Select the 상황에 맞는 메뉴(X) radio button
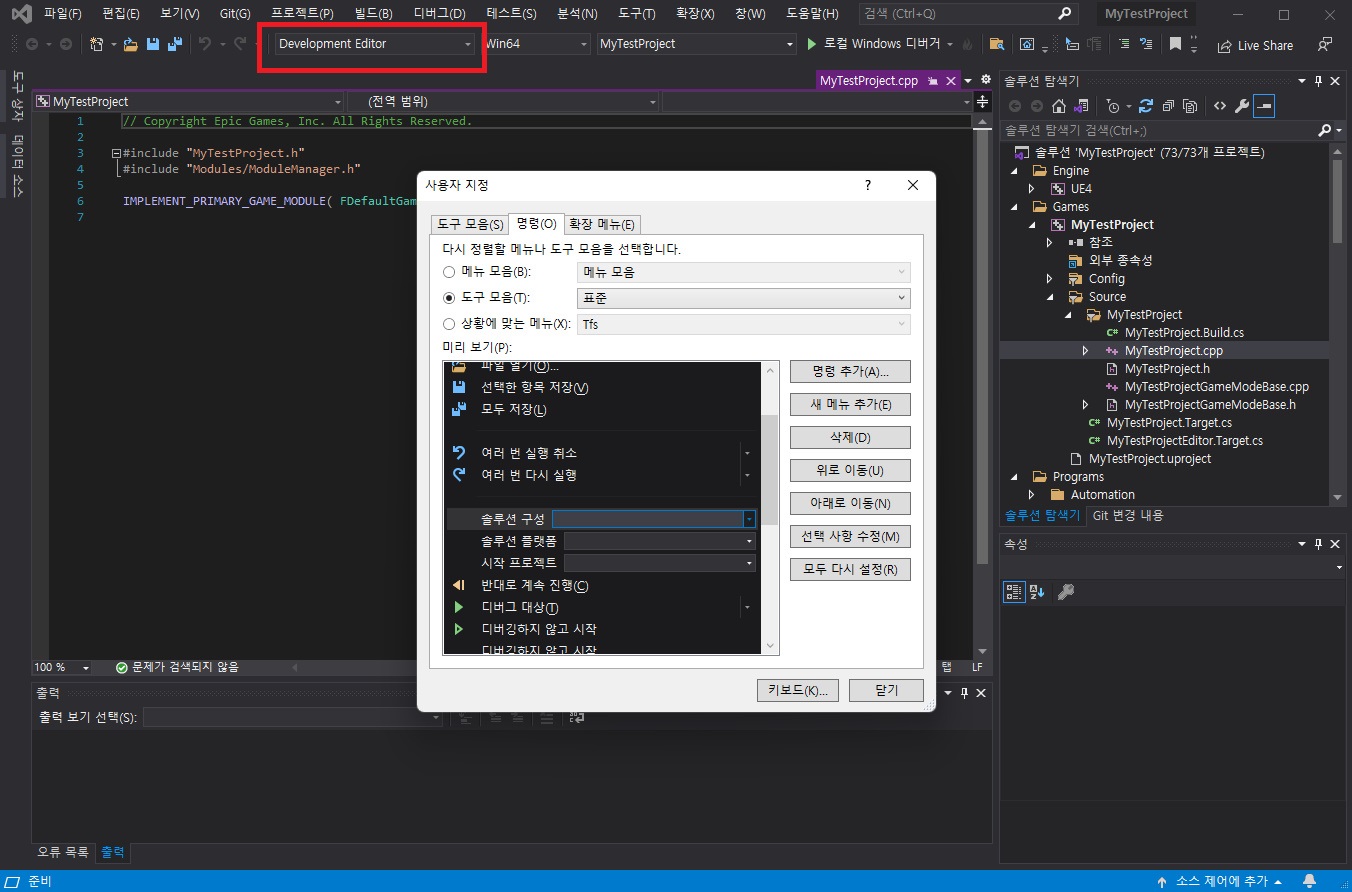Viewport: 1352px width, 892px height. pyautogui.click(x=449, y=324)
